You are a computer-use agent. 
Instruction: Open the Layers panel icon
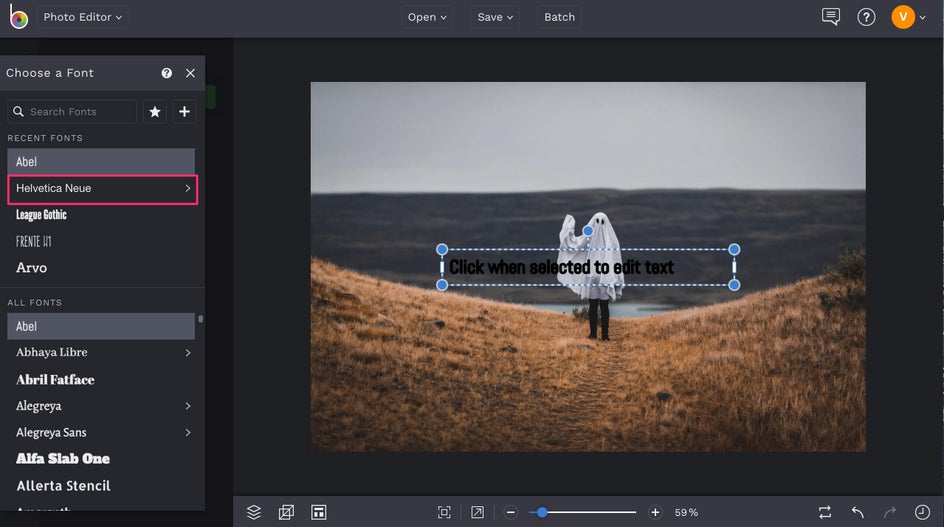click(x=253, y=512)
